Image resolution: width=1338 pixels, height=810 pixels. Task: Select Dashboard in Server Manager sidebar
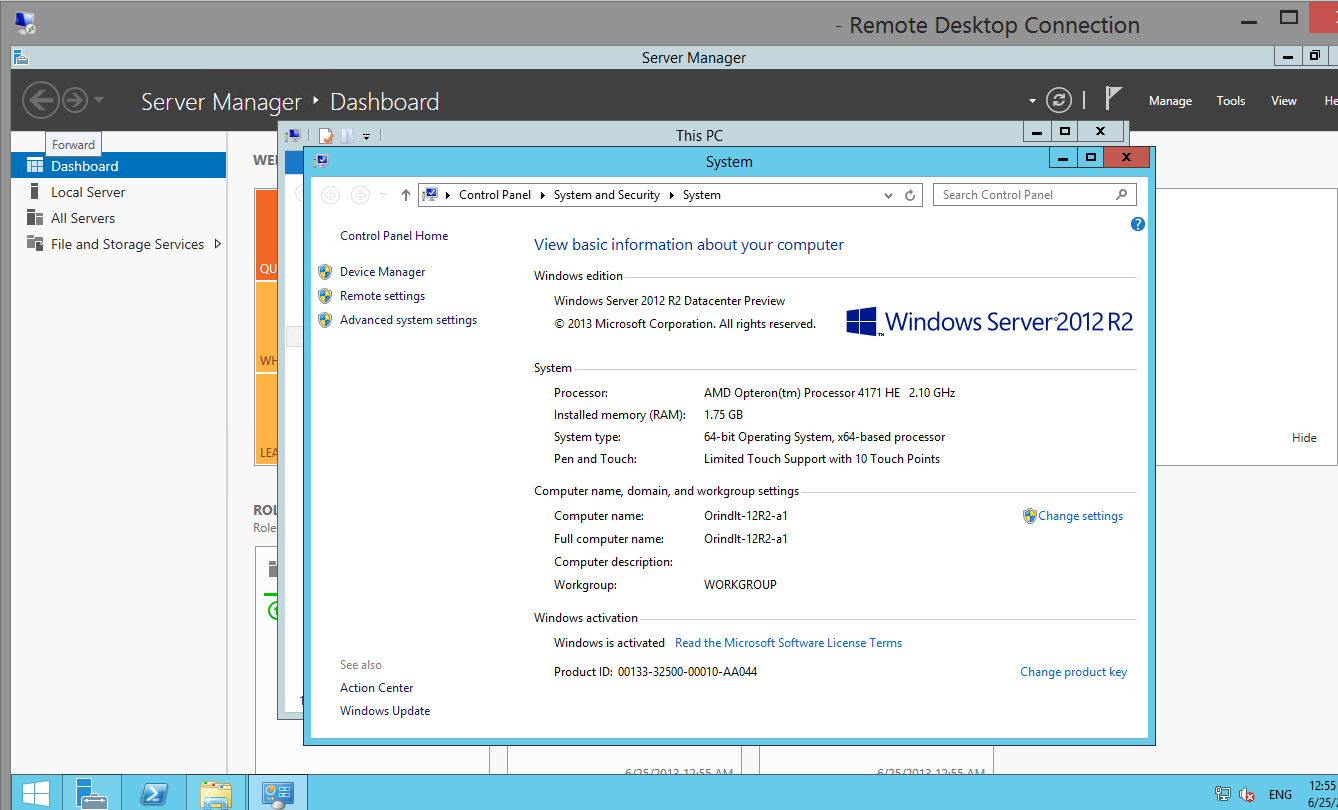pos(119,166)
